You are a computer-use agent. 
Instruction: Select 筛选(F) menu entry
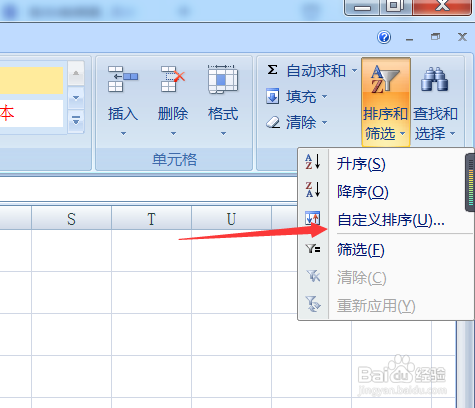click(361, 250)
